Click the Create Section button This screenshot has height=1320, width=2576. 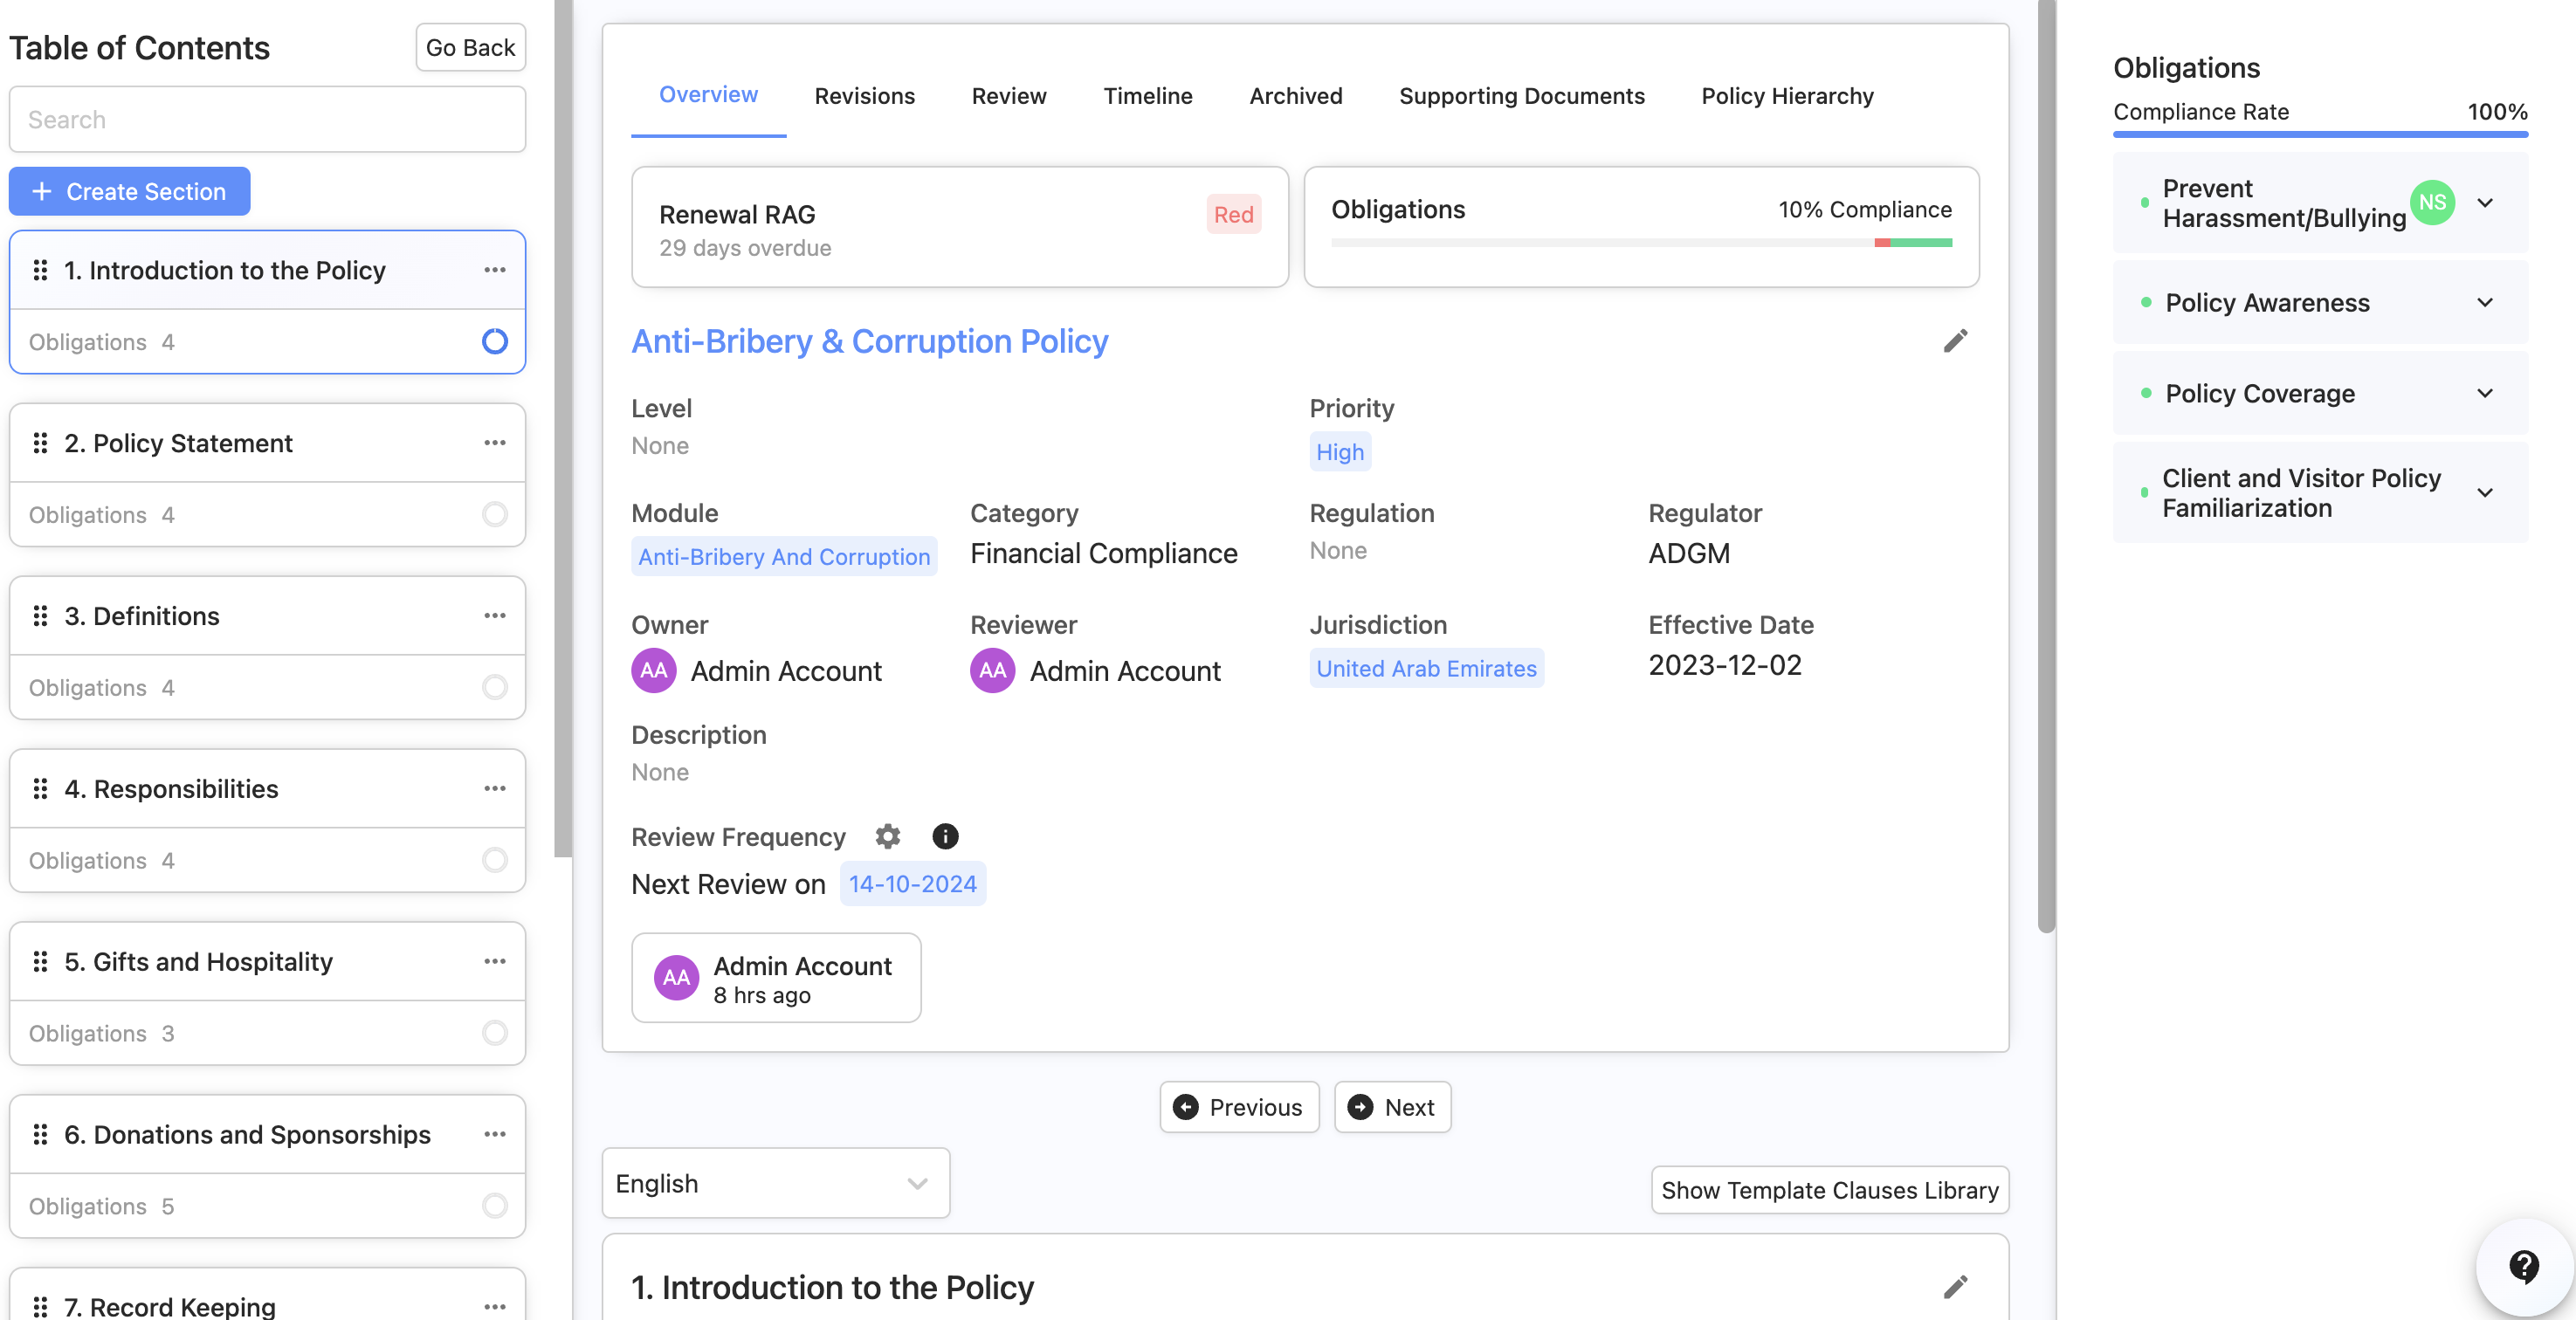(x=130, y=191)
